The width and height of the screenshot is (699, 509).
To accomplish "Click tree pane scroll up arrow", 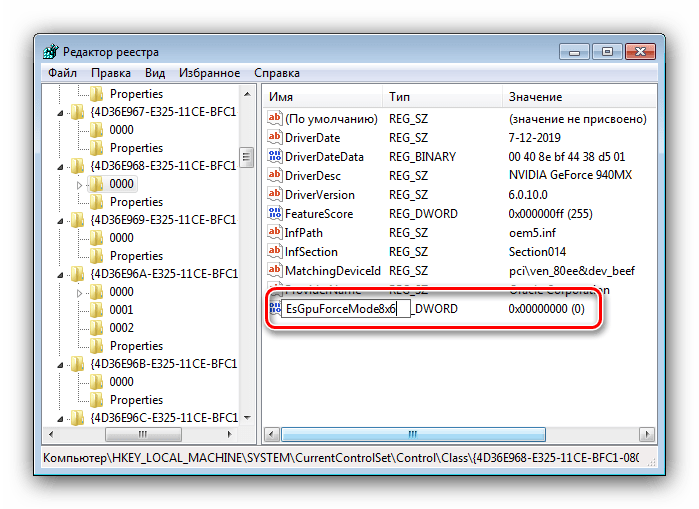I will pyautogui.click(x=247, y=94).
